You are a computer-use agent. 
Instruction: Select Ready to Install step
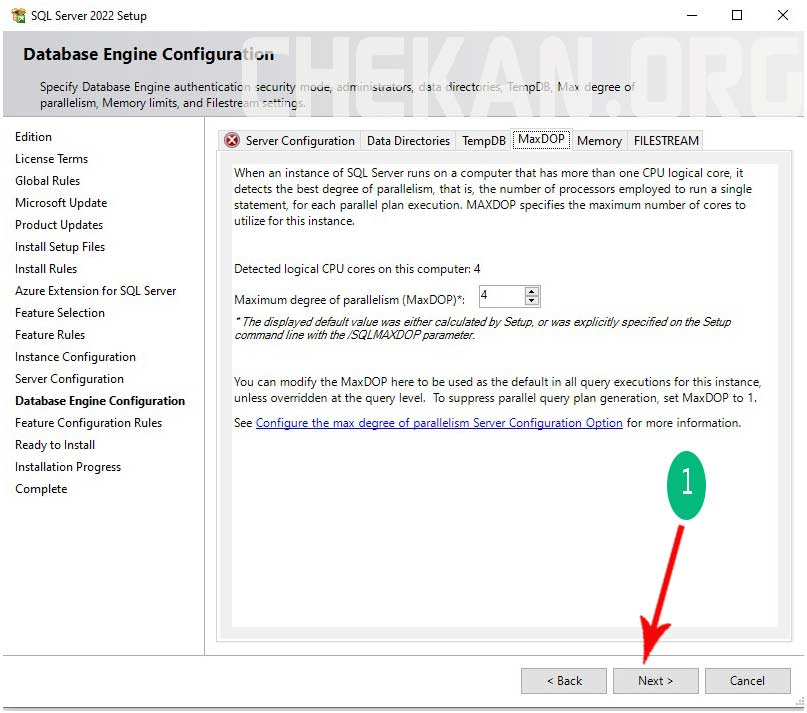tap(55, 445)
